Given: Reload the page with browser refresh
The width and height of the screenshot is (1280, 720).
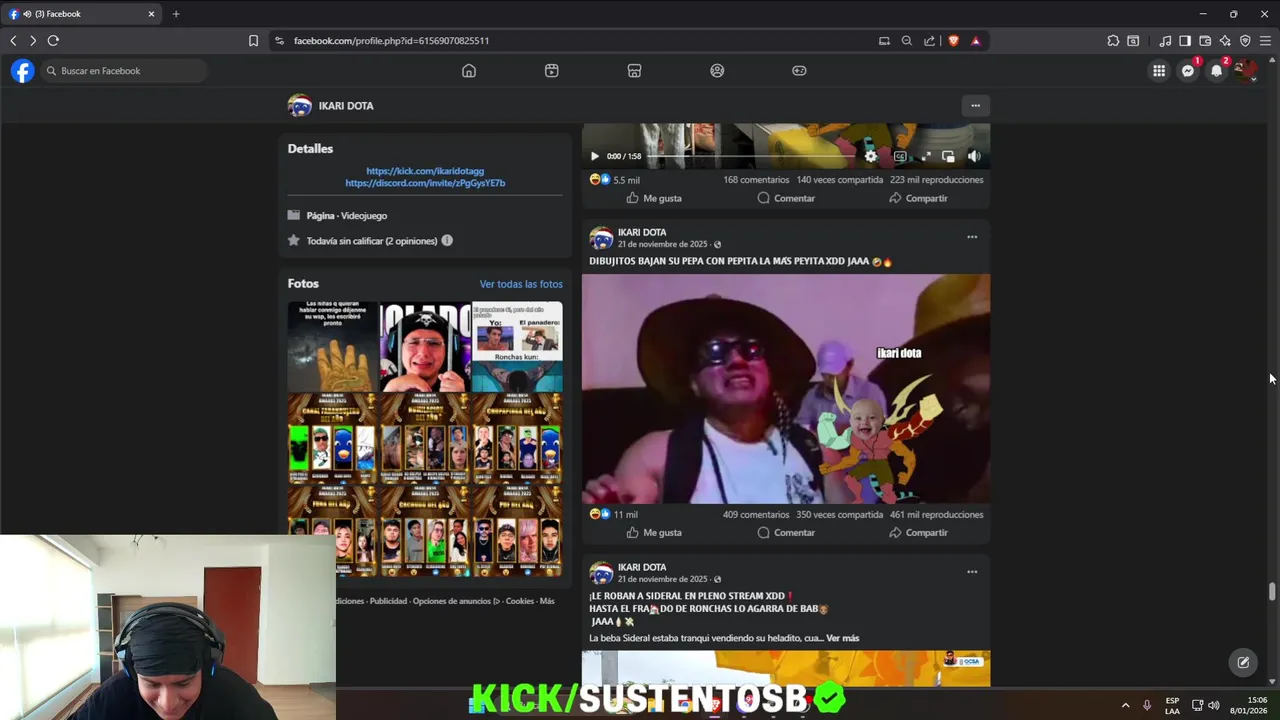Looking at the screenshot, I should coord(53,41).
